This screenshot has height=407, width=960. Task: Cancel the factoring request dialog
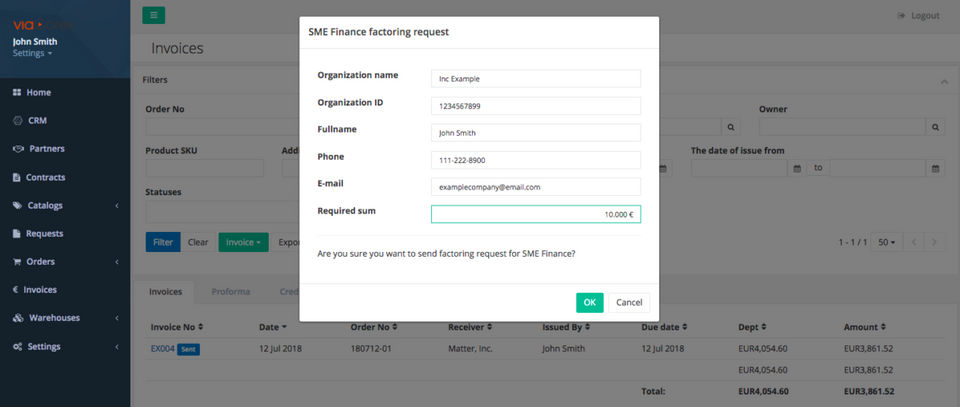pos(629,302)
